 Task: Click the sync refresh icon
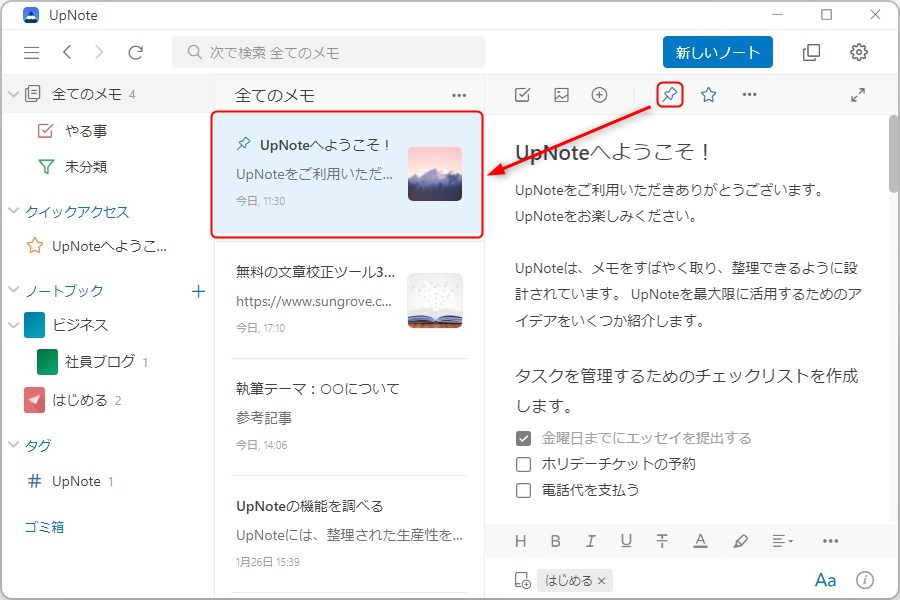pyautogui.click(x=135, y=53)
